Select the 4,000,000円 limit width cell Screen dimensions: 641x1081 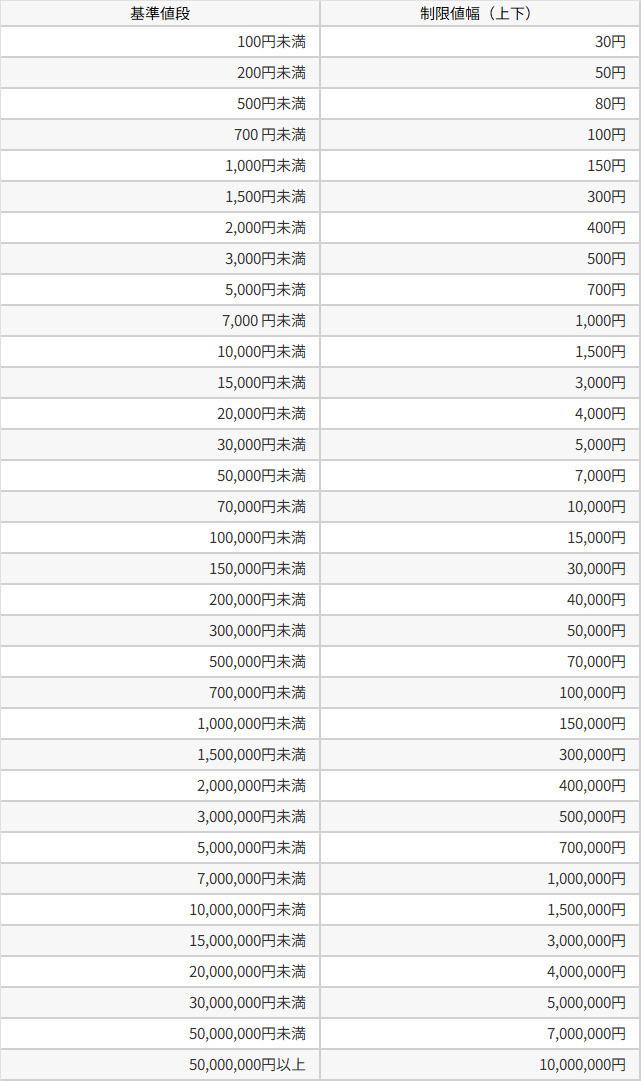[x=587, y=972]
